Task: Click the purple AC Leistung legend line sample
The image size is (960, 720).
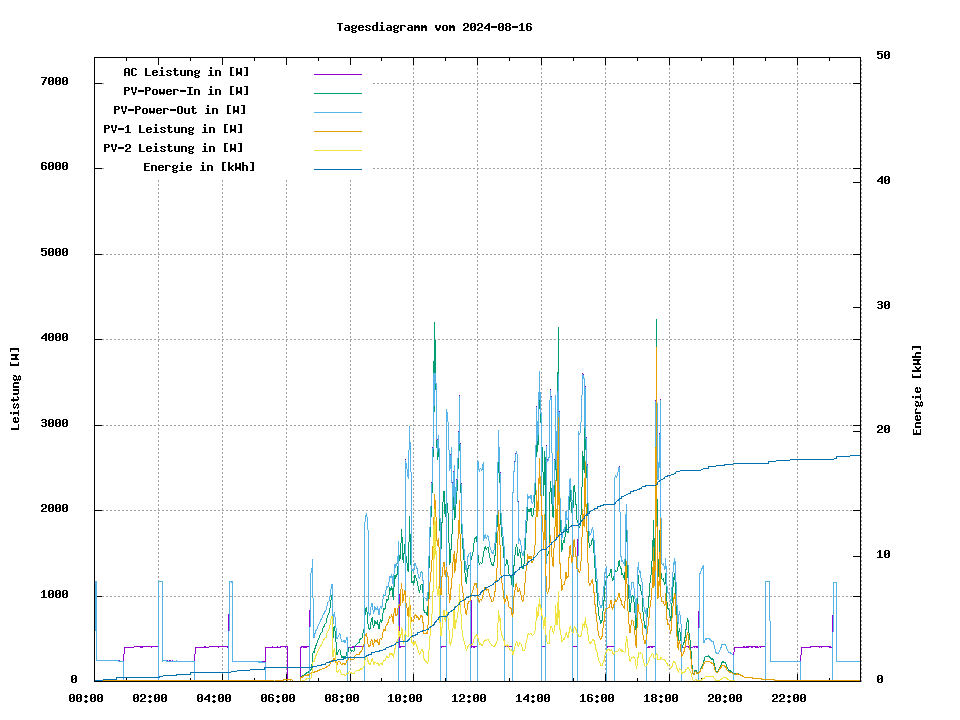Action: (x=337, y=74)
